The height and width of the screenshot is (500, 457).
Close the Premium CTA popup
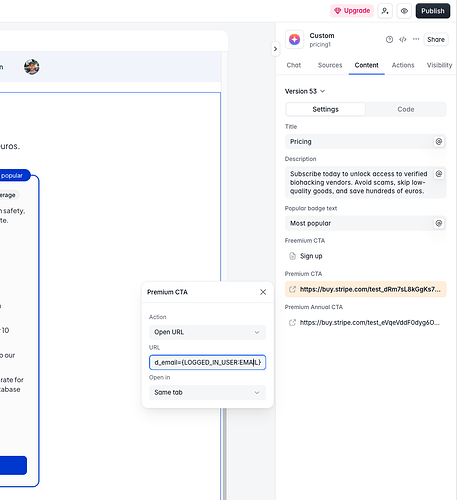pyautogui.click(x=263, y=292)
